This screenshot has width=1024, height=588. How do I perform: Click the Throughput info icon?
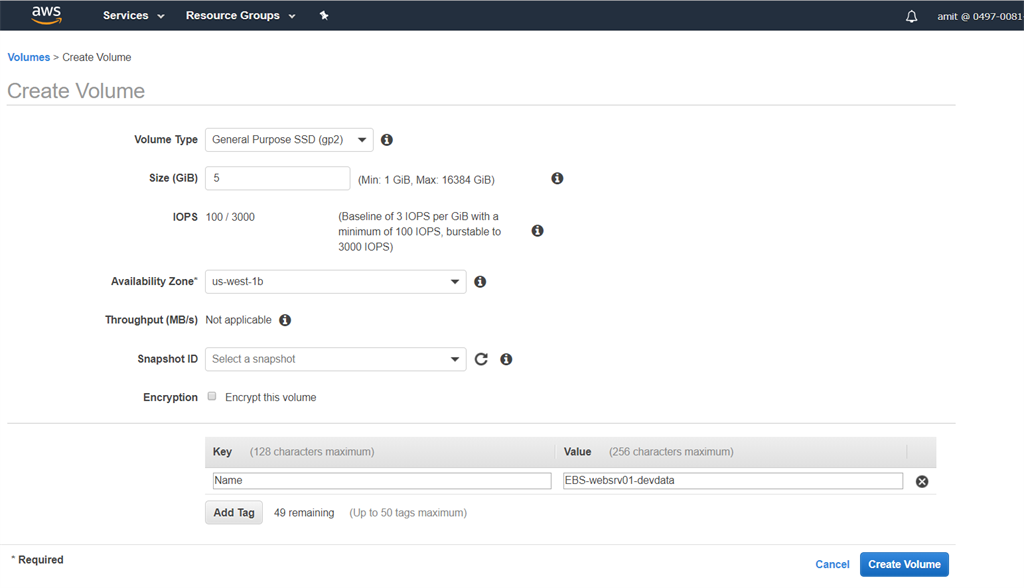click(285, 320)
